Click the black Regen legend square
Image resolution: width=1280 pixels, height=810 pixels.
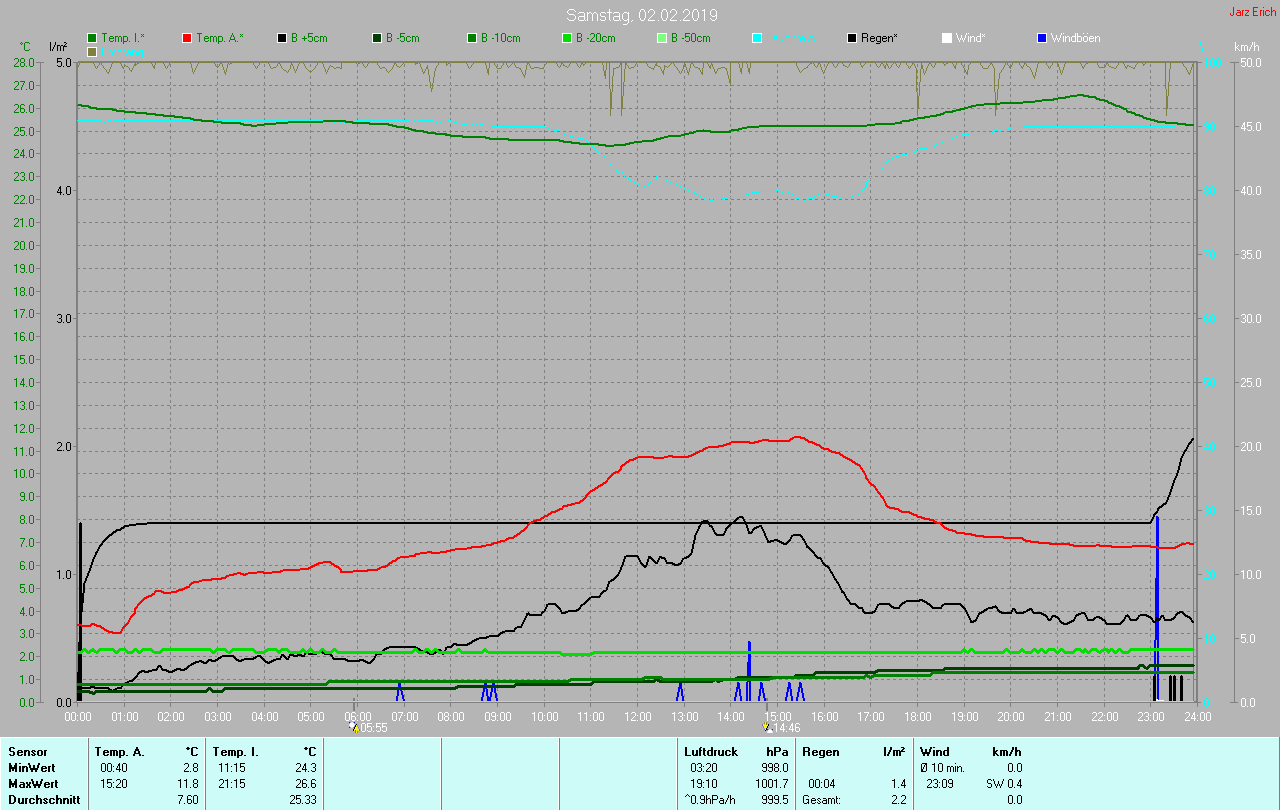pos(852,38)
